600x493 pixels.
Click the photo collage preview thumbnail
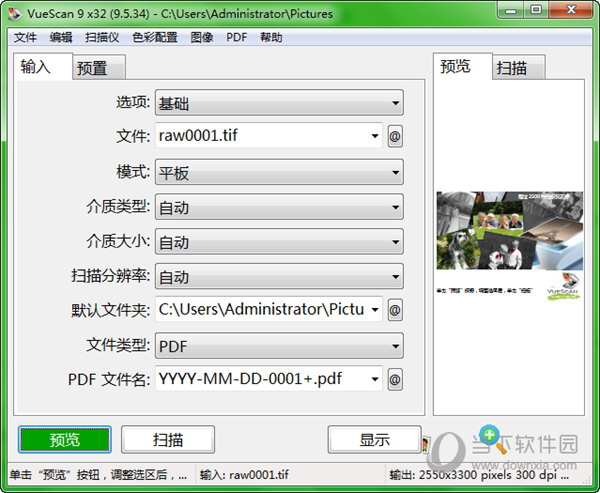click(510, 230)
